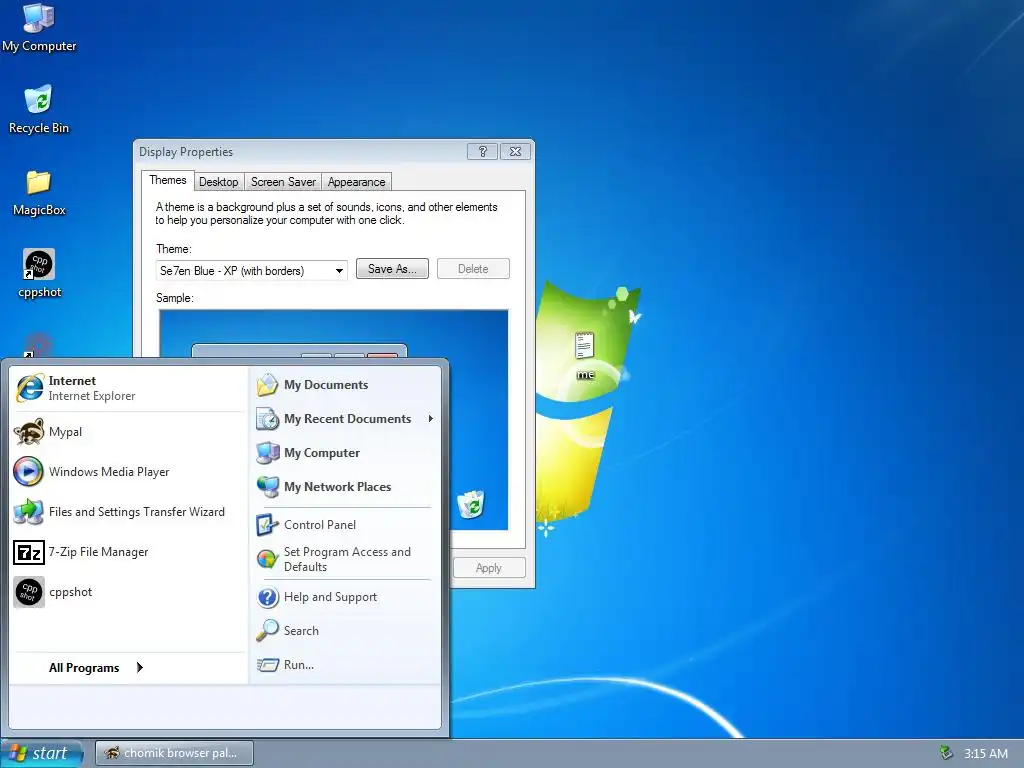Click the Apply button
This screenshot has height=768, width=1024.
pyautogui.click(x=489, y=568)
